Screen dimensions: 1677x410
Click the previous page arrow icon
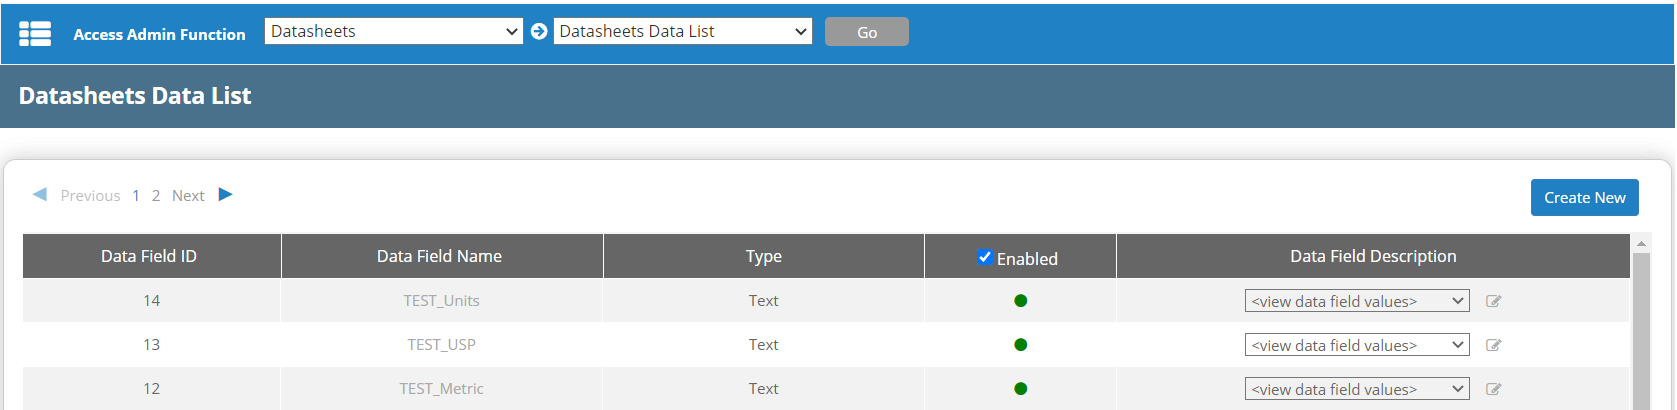coord(40,195)
